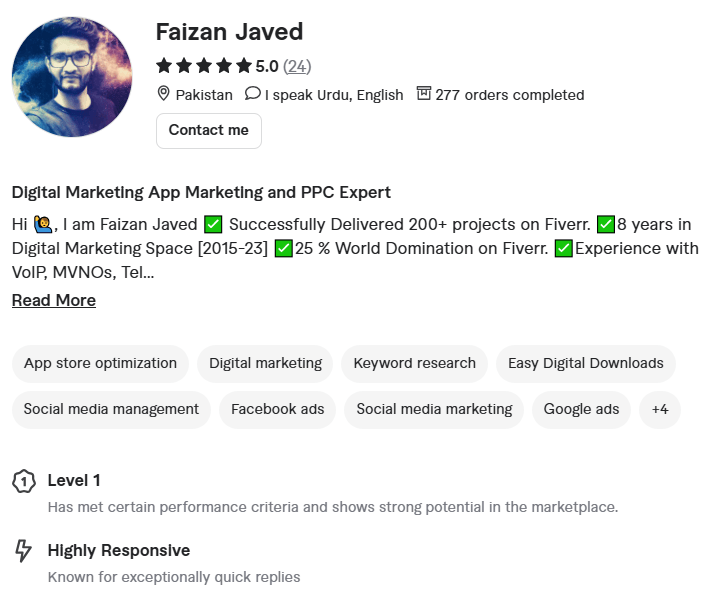The height and width of the screenshot is (601, 728).
Task: Select the App store optimization tag
Action: click(x=100, y=363)
